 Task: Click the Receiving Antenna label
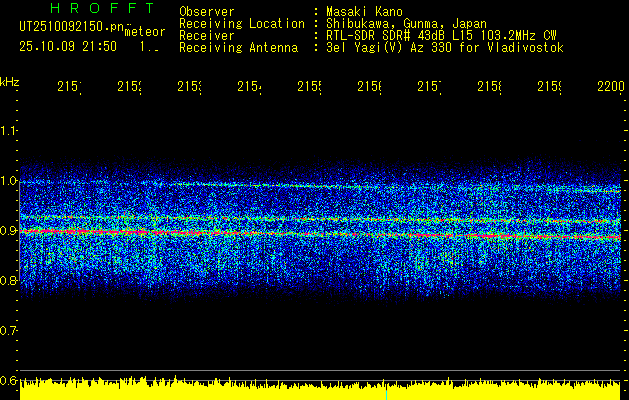click(x=238, y=48)
